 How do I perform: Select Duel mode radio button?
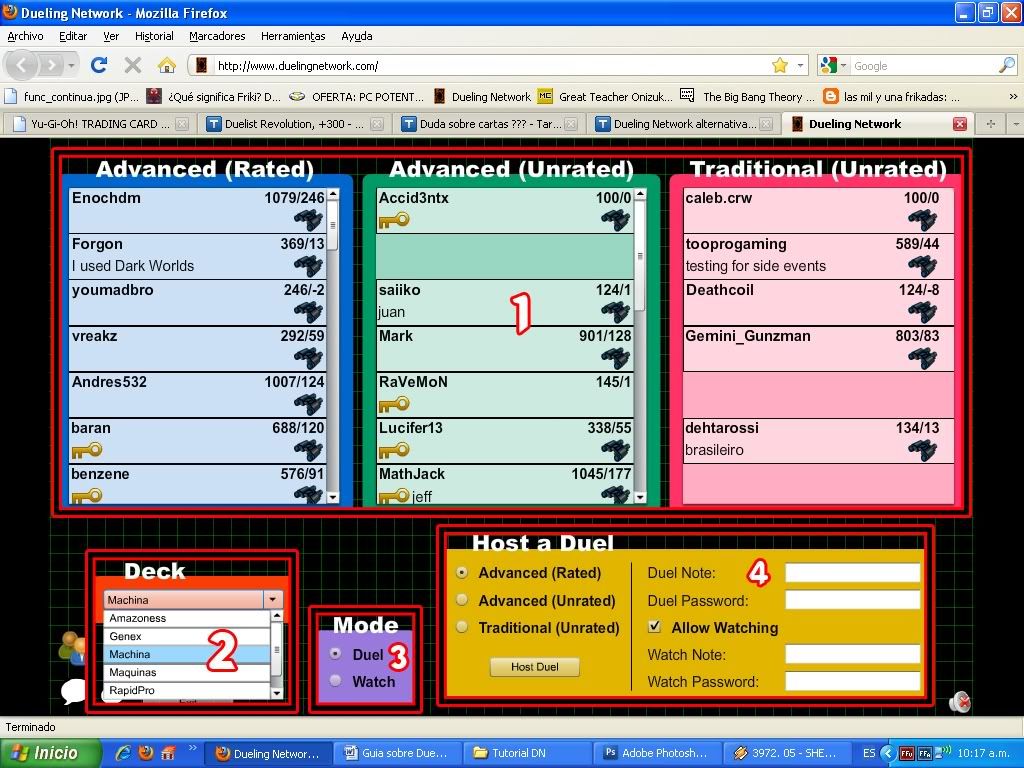(336, 654)
